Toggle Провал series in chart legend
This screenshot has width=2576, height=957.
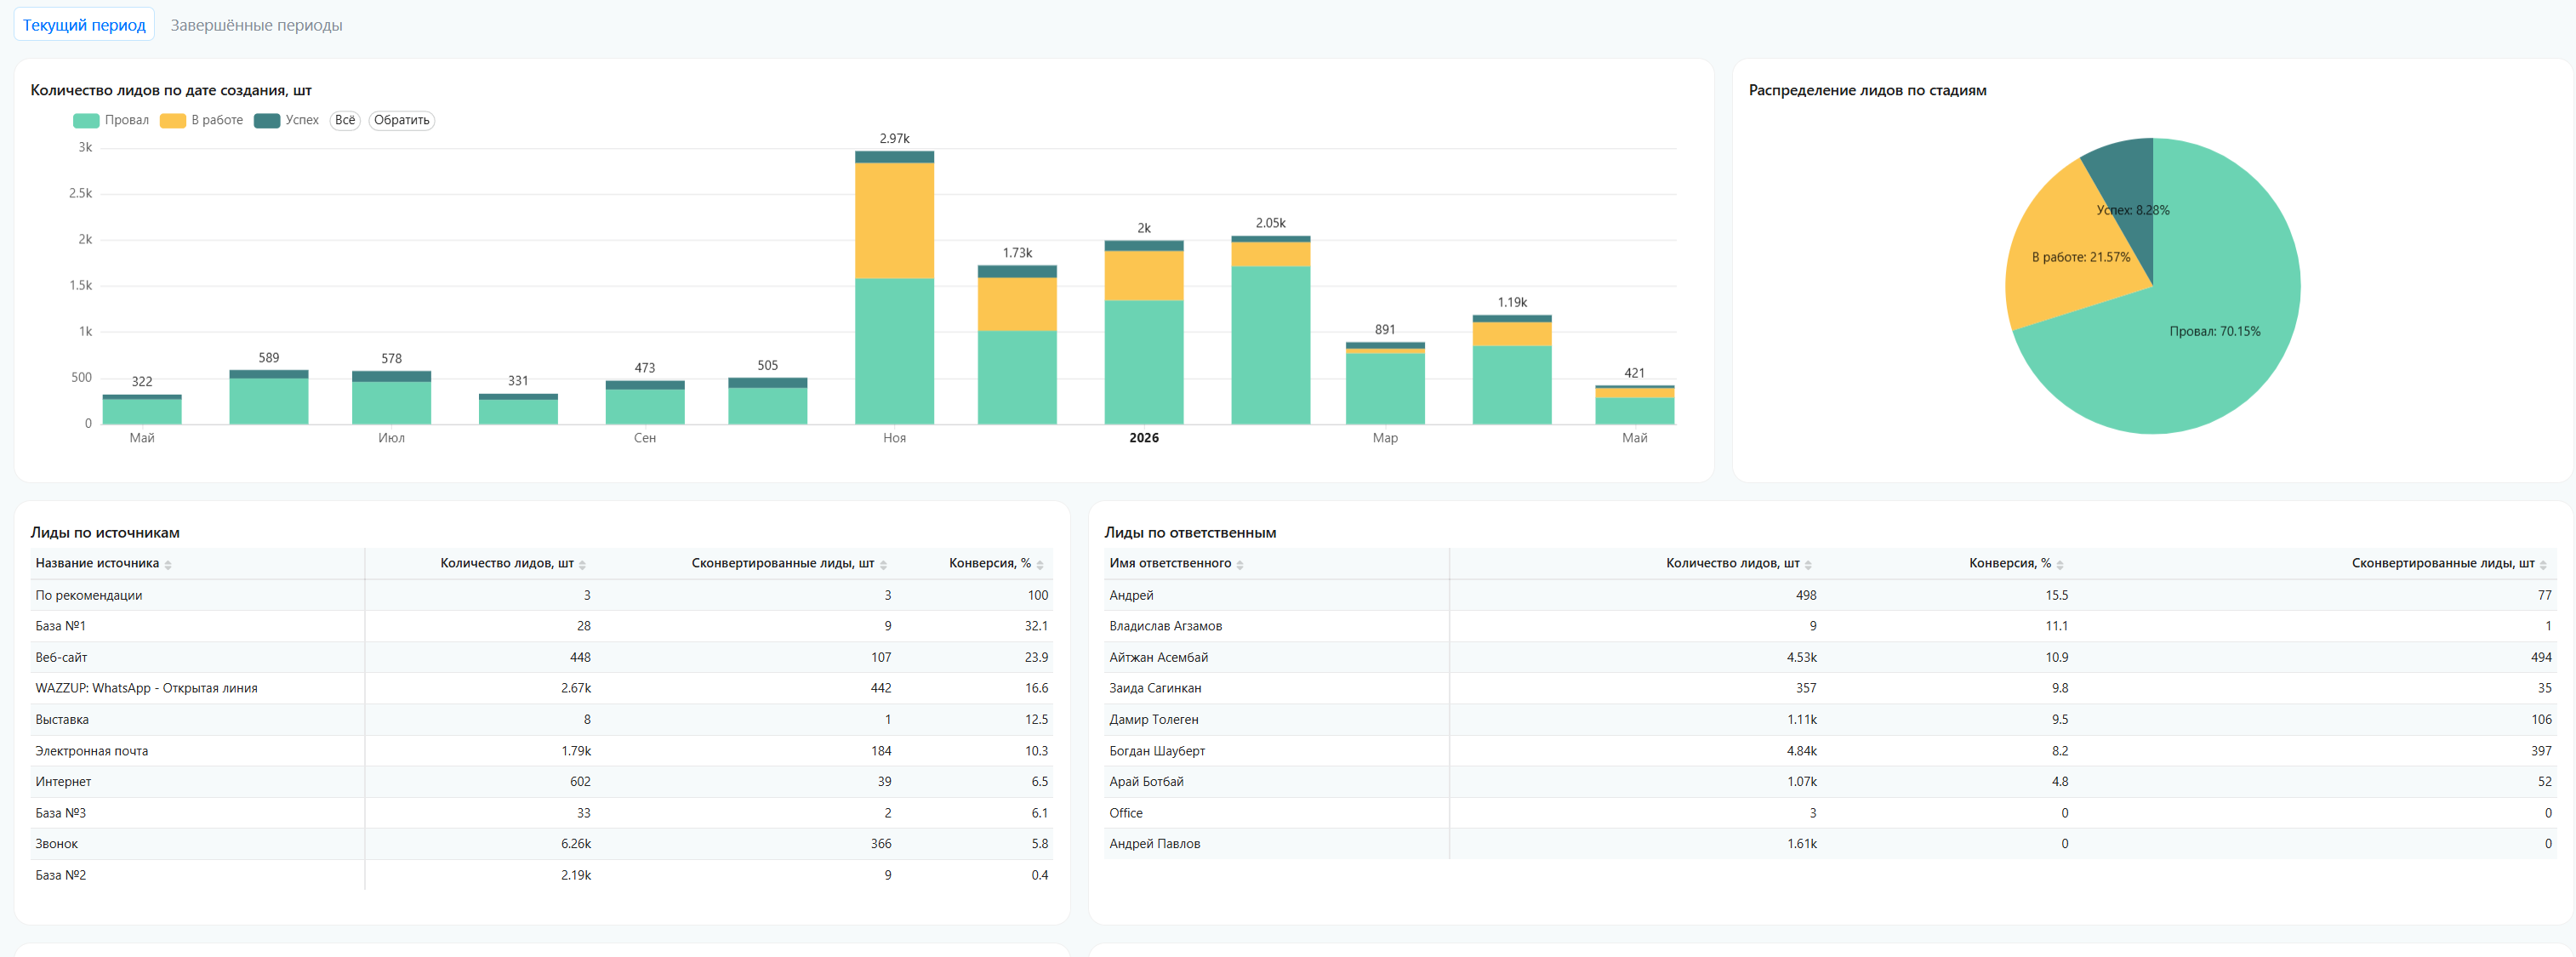(111, 120)
